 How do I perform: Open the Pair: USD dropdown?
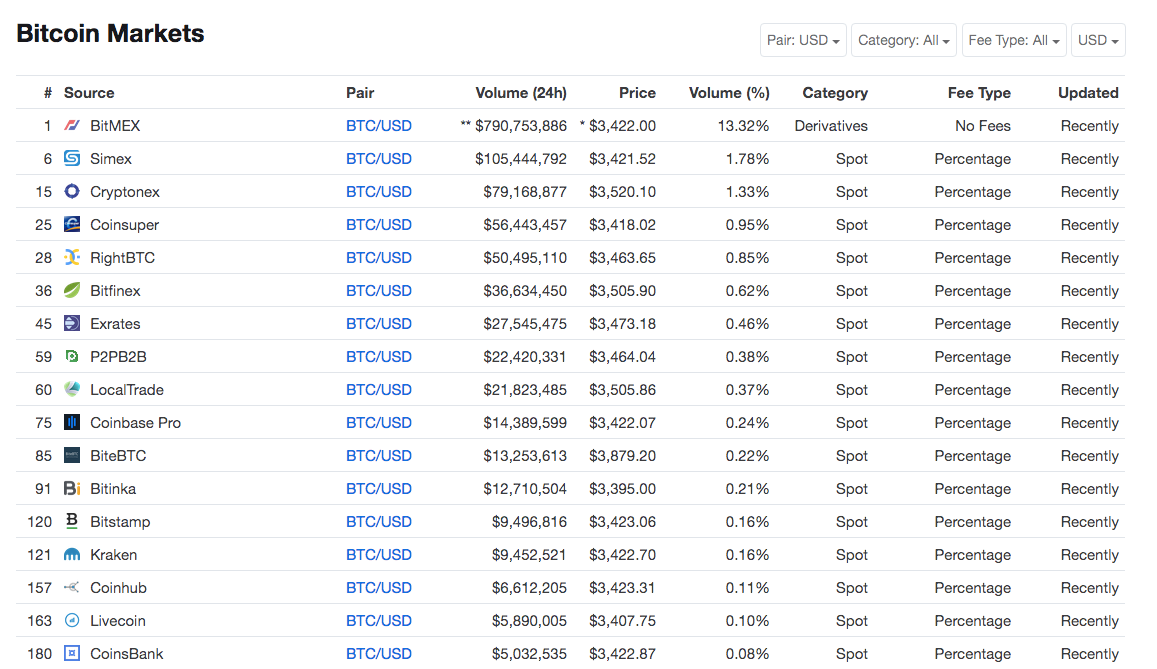pyautogui.click(x=803, y=41)
